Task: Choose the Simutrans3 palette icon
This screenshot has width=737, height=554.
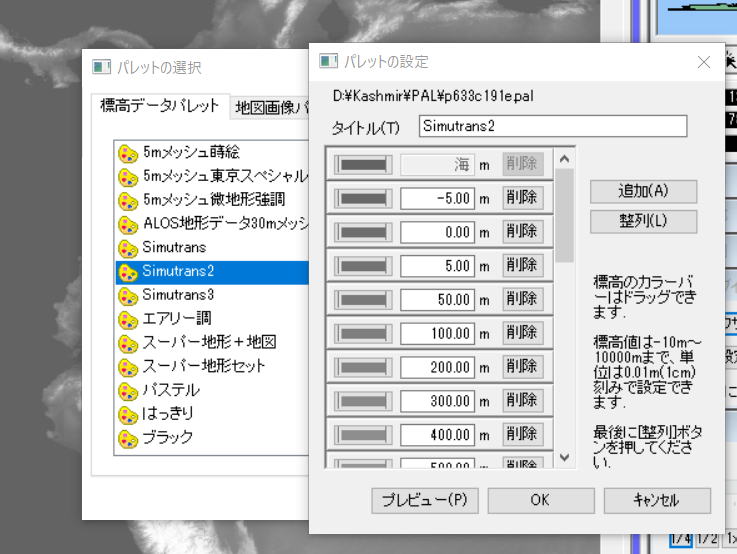Action: click(128, 295)
